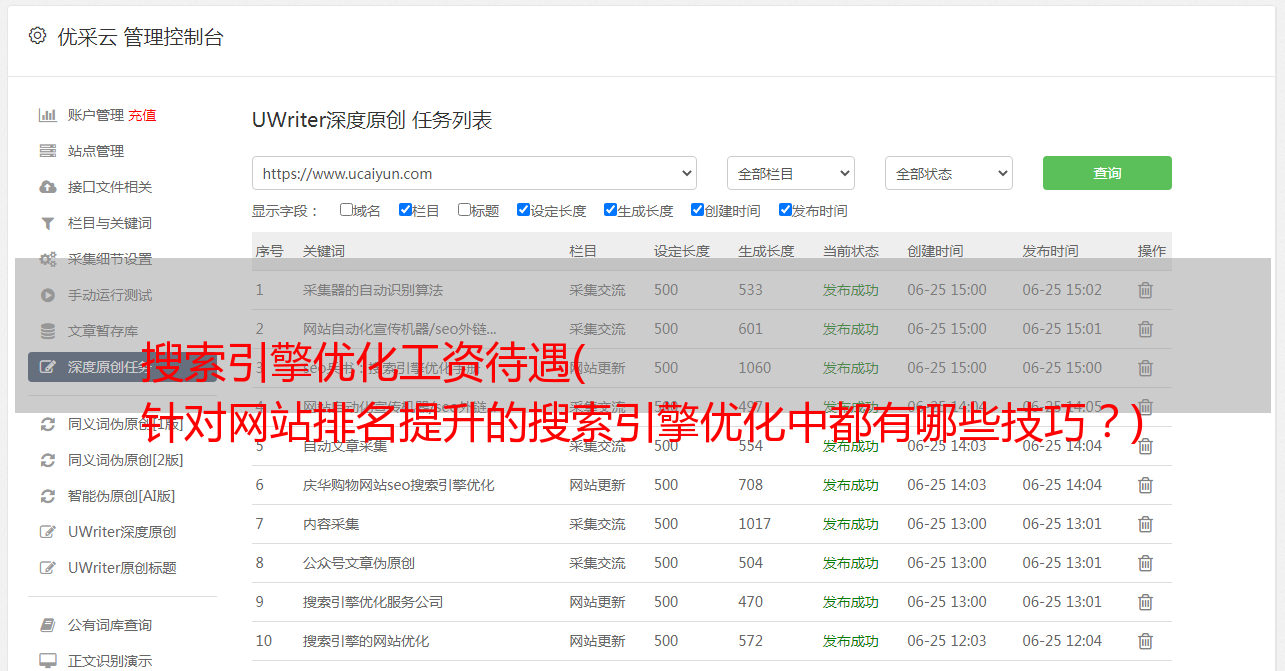Viewport: 1285px width, 671px height.
Task: Uncheck the 创建时间 display field checkbox
Action: 697,210
